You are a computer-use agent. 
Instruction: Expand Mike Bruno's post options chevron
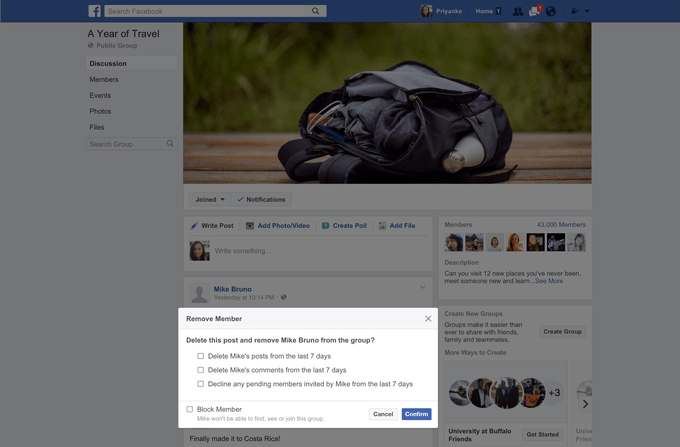[x=423, y=288]
